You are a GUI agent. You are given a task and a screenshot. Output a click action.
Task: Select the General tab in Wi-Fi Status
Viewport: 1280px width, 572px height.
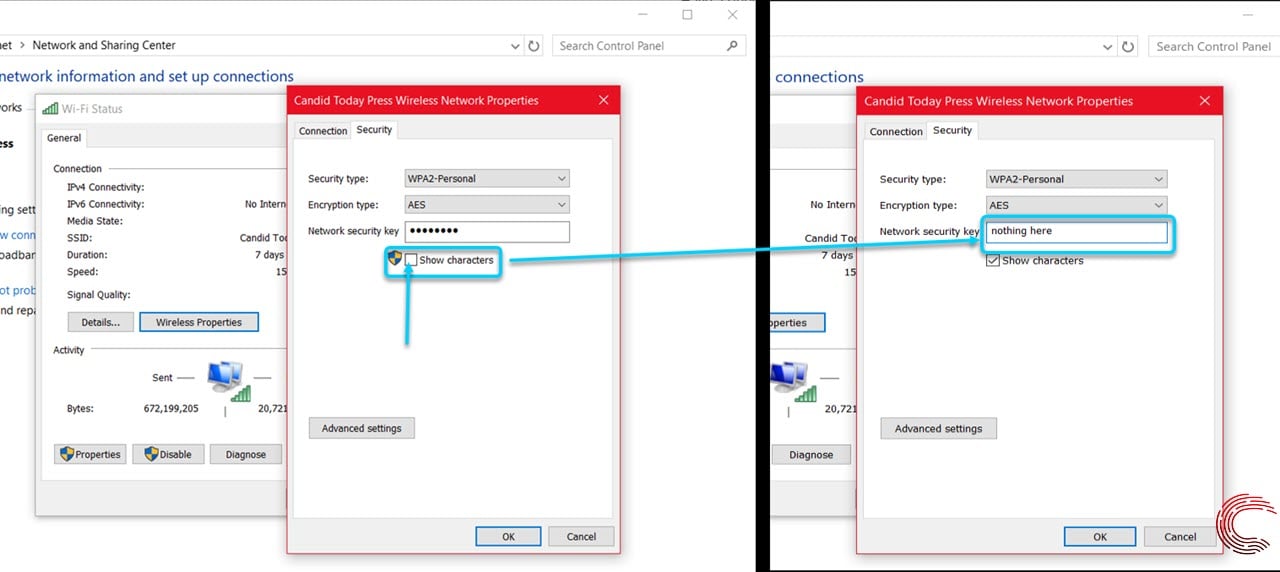[64, 138]
